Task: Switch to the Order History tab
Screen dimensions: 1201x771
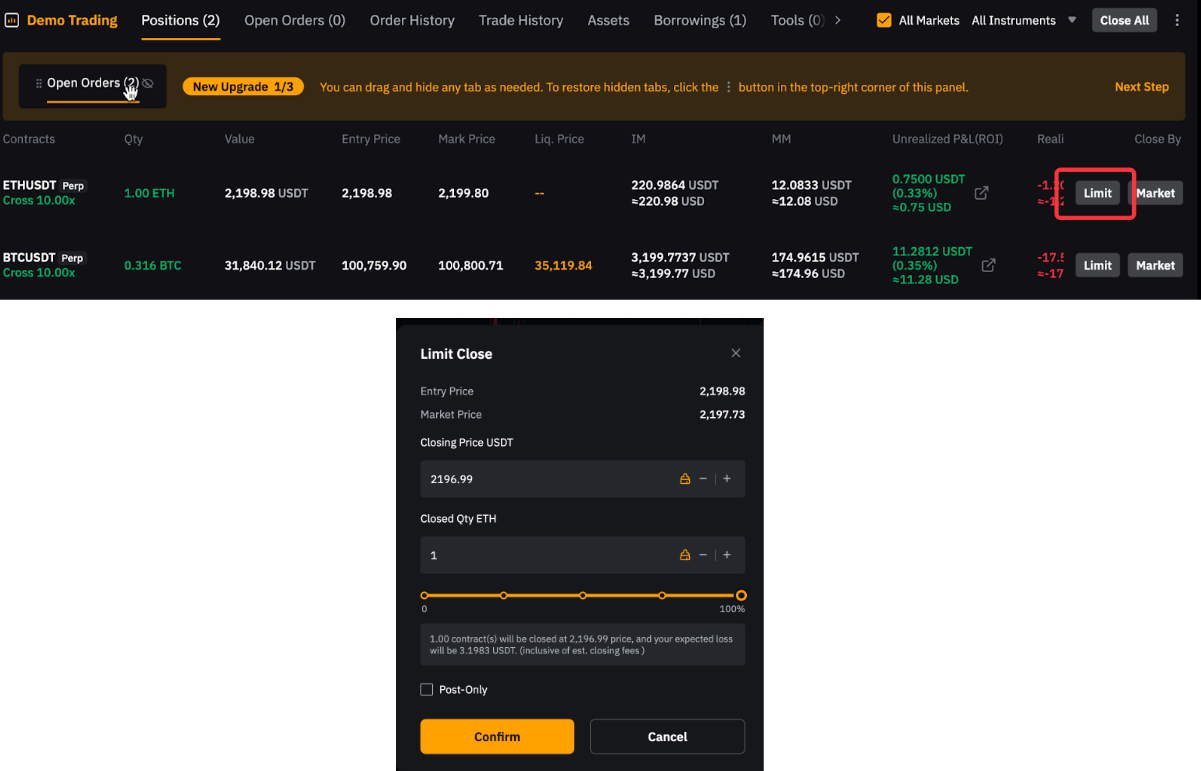Action: 412,20
